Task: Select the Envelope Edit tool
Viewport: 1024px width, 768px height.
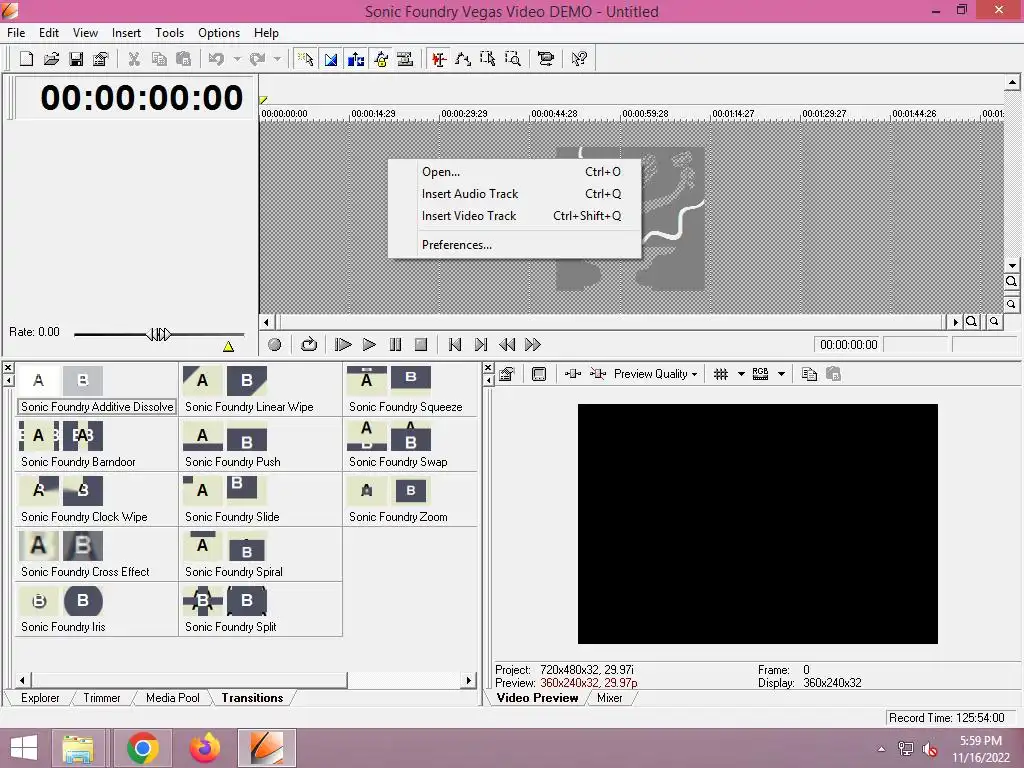Action: [x=463, y=59]
